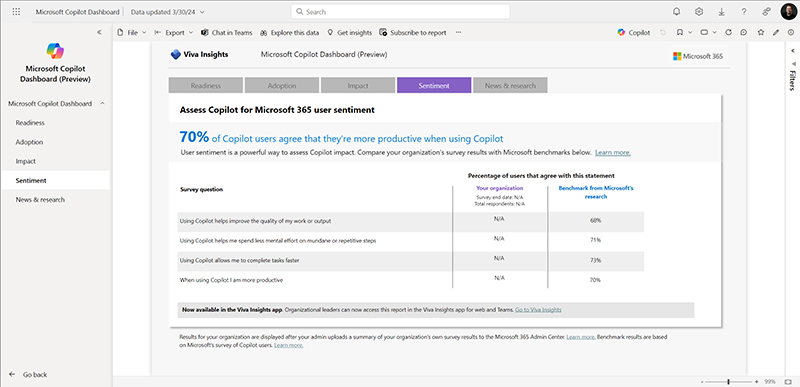800x387 pixels.
Task: Refresh the report visuals
Action: click(x=729, y=32)
